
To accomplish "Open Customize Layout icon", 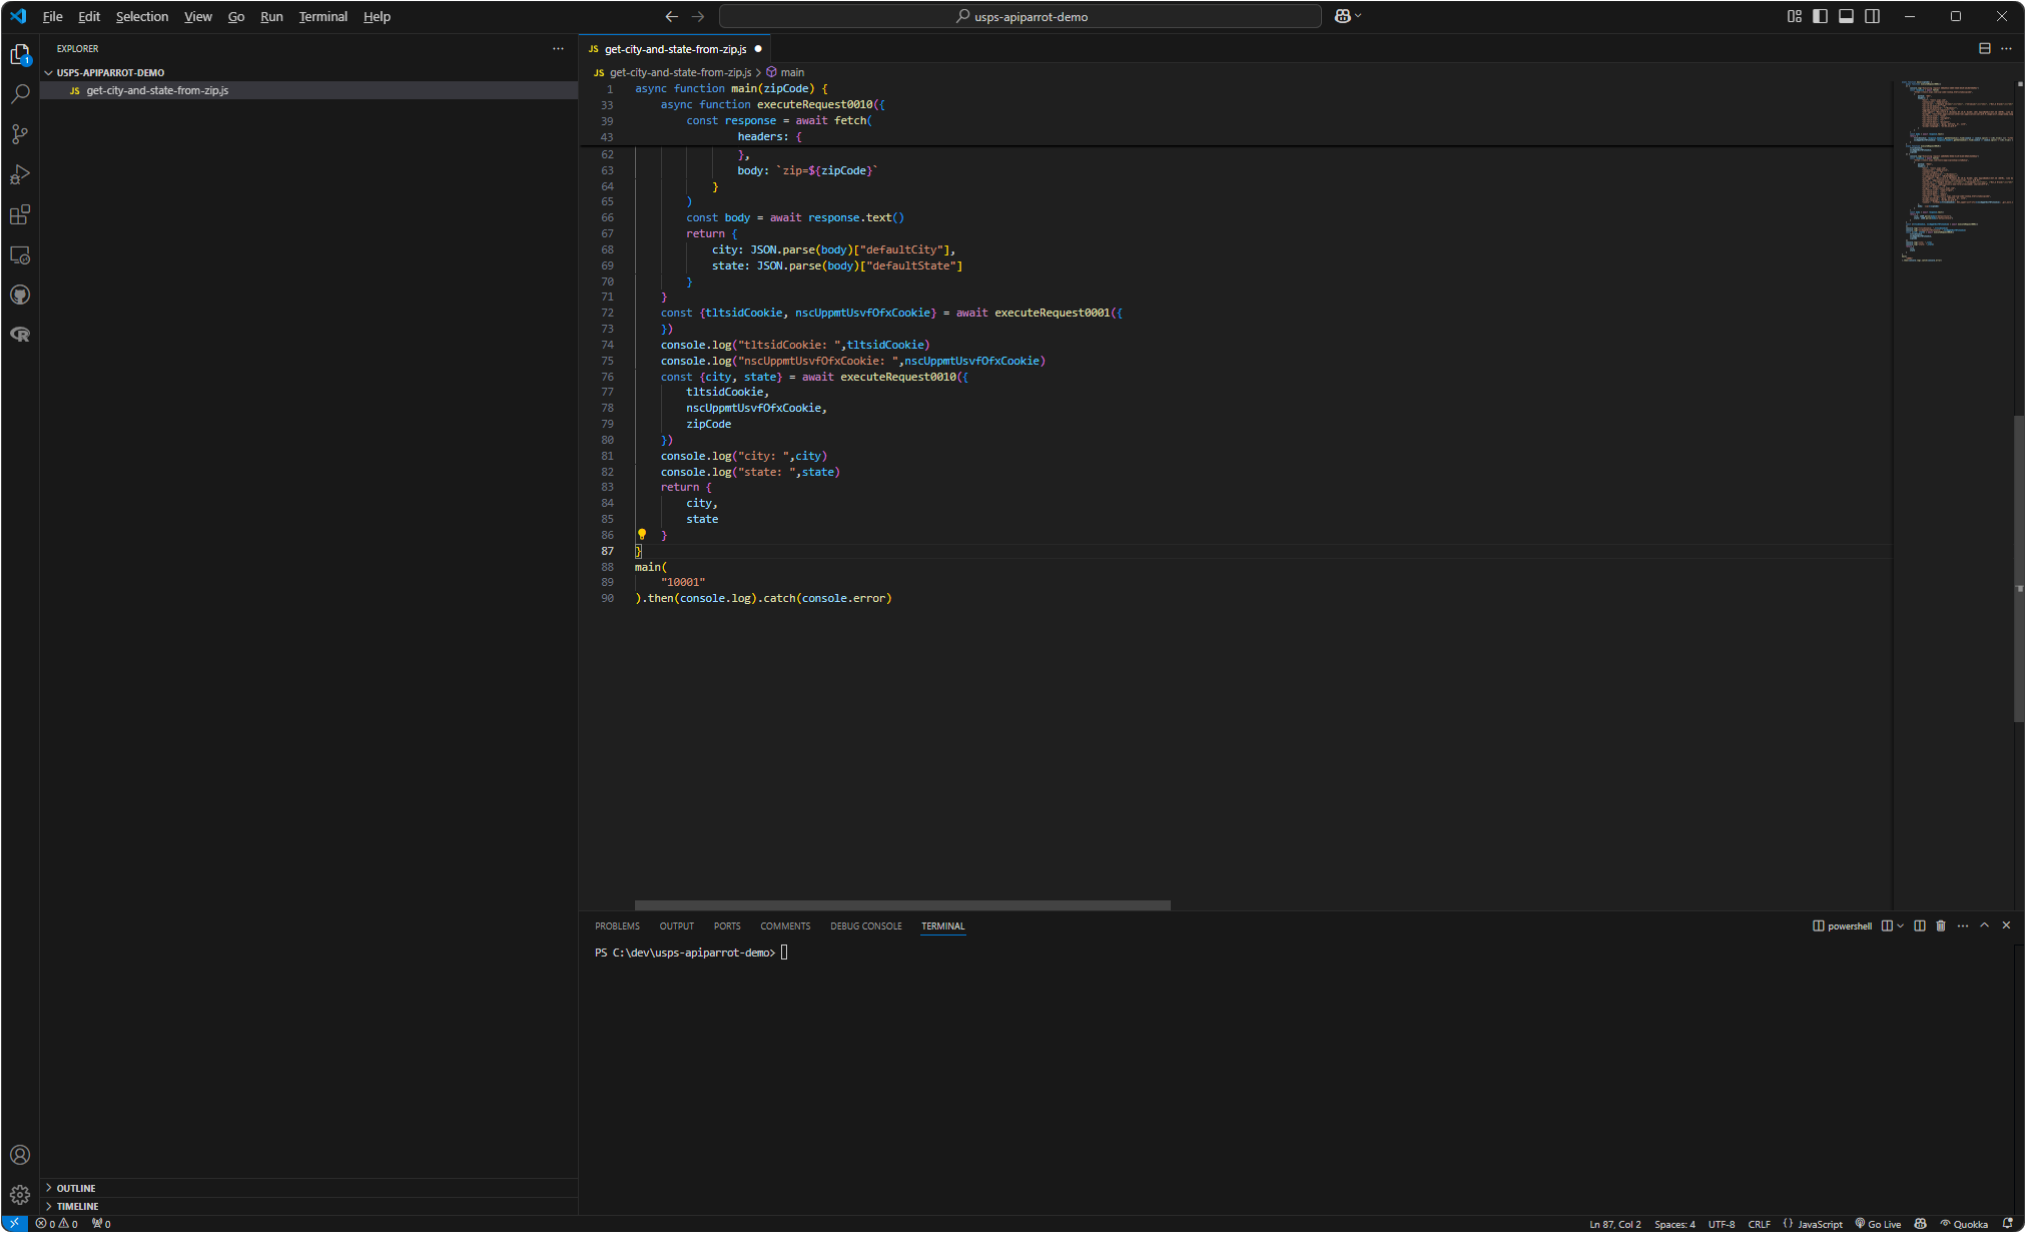I will click(x=1794, y=16).
